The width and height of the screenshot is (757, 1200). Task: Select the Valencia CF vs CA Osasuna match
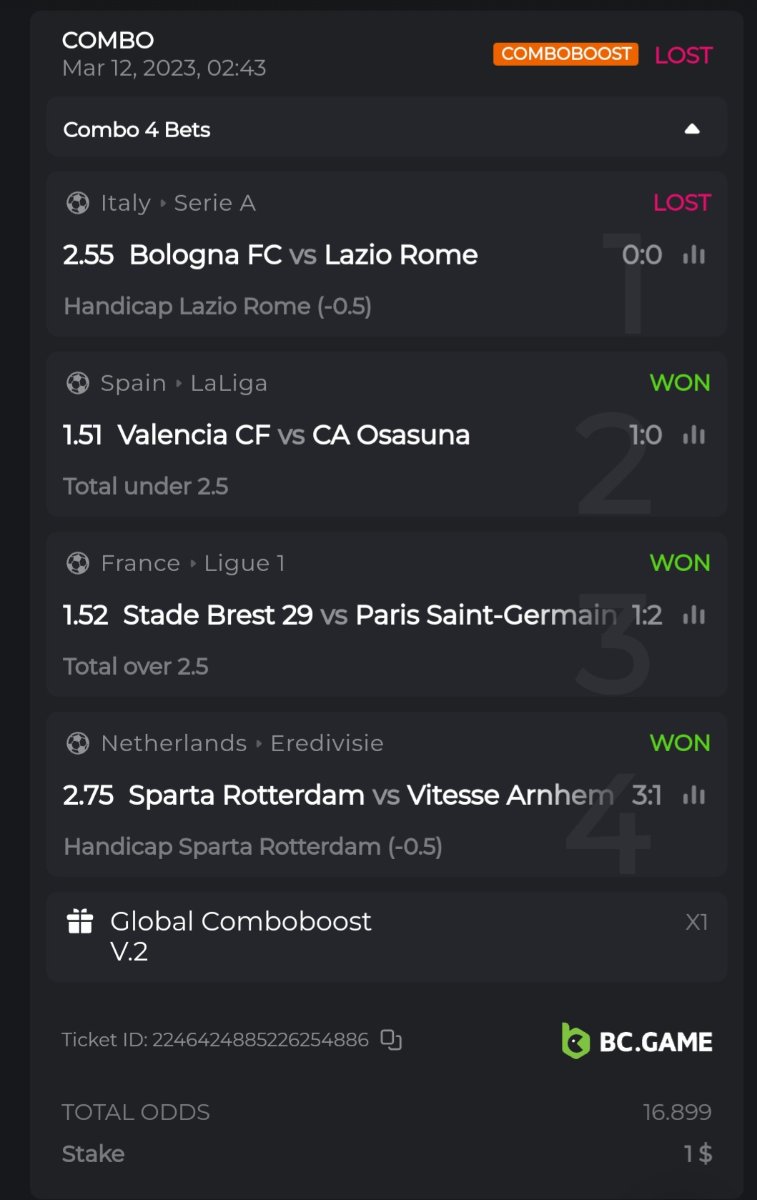(293, 435)
